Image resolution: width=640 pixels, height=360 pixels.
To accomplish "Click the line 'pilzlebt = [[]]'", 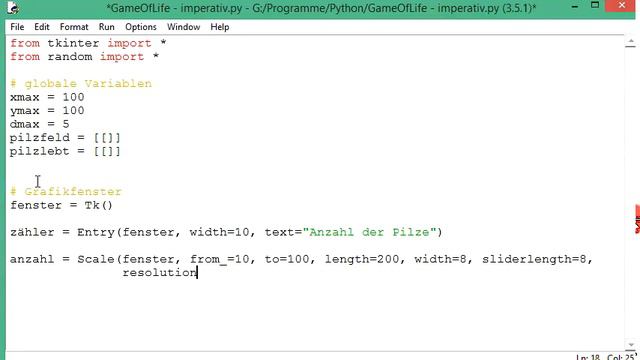I will point(65,151).
